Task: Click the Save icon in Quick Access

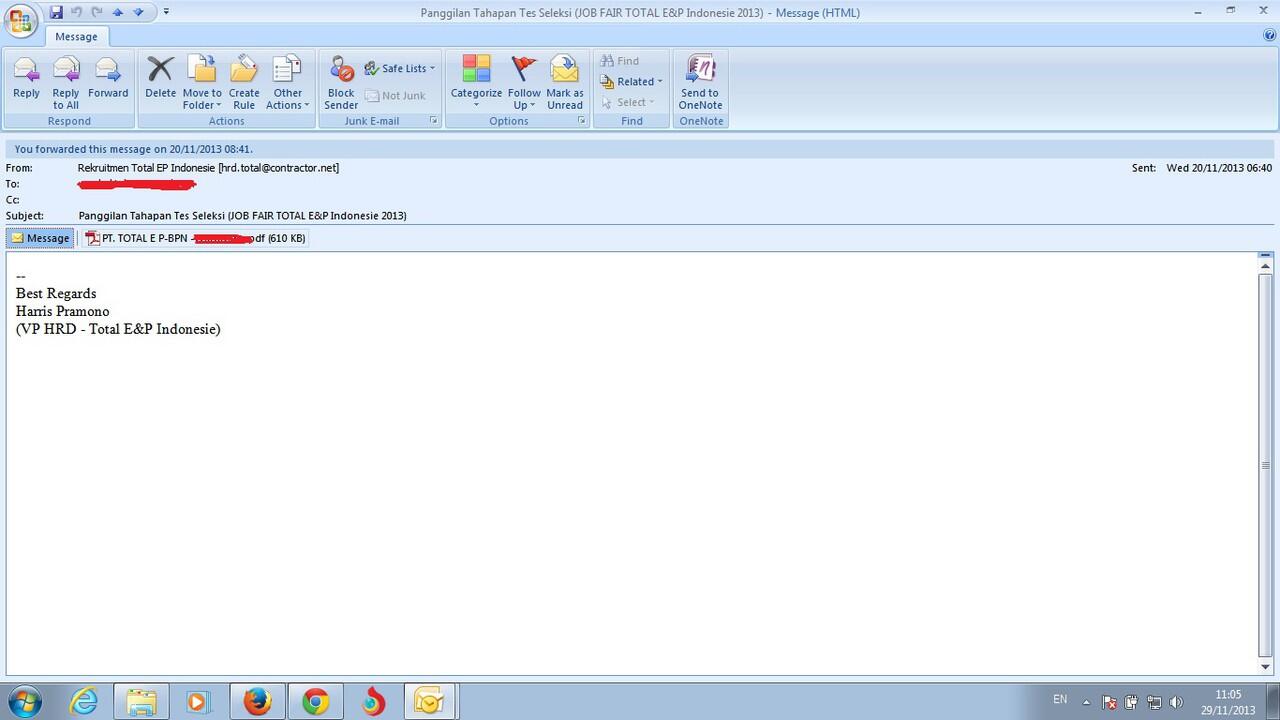Action: pos(56,12)
